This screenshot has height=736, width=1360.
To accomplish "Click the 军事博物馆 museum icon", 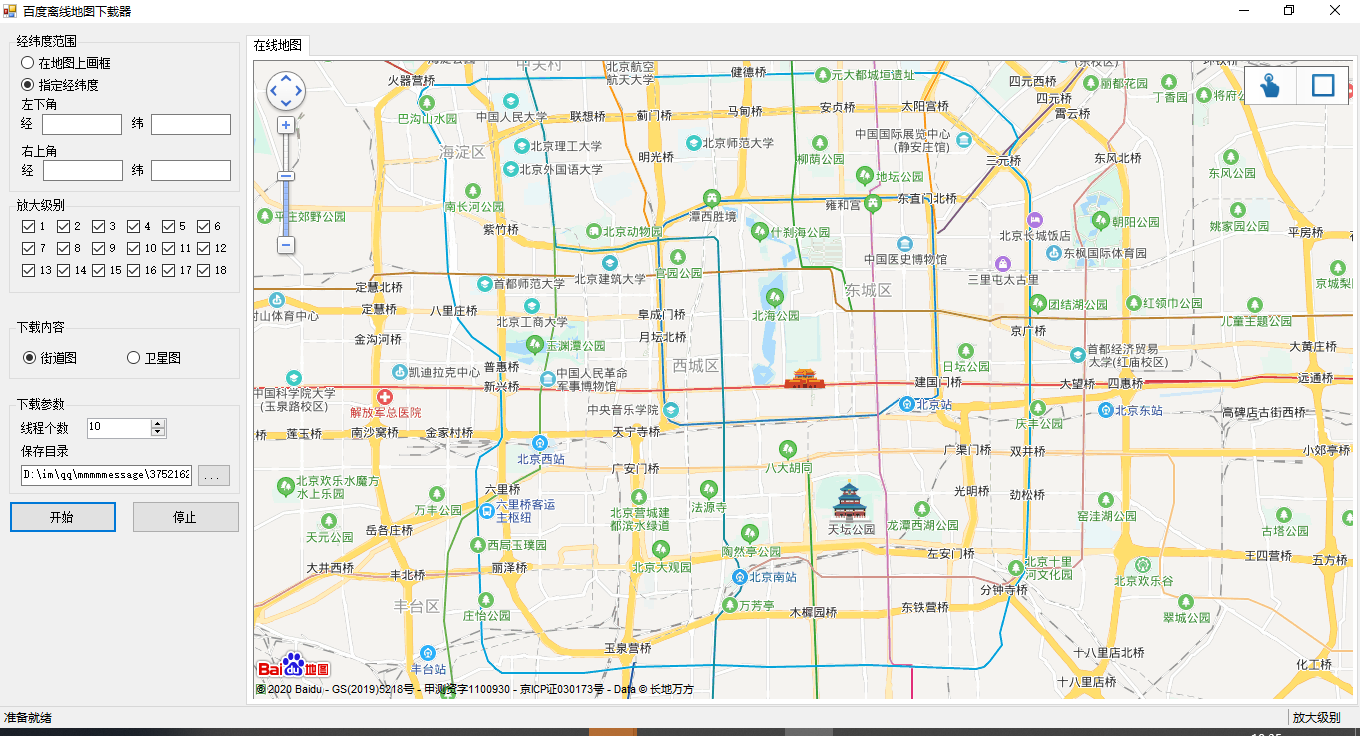I will pos(548,379).
